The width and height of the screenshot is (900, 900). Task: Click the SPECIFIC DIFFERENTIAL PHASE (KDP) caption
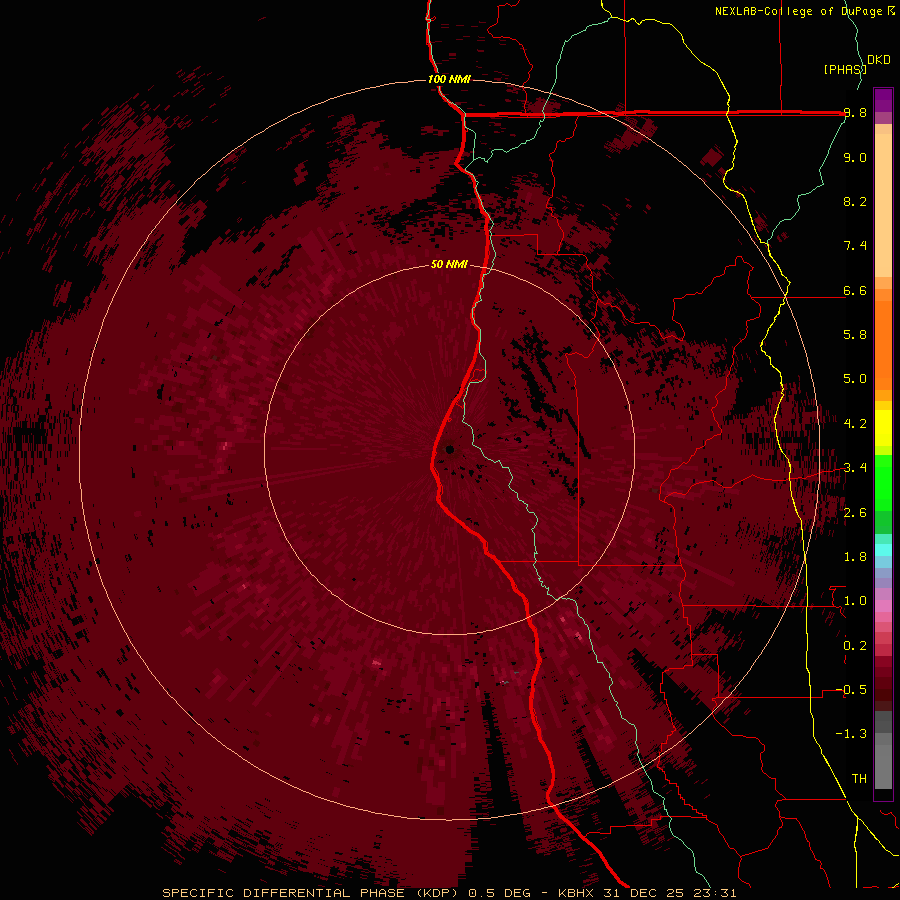(313, 893)
